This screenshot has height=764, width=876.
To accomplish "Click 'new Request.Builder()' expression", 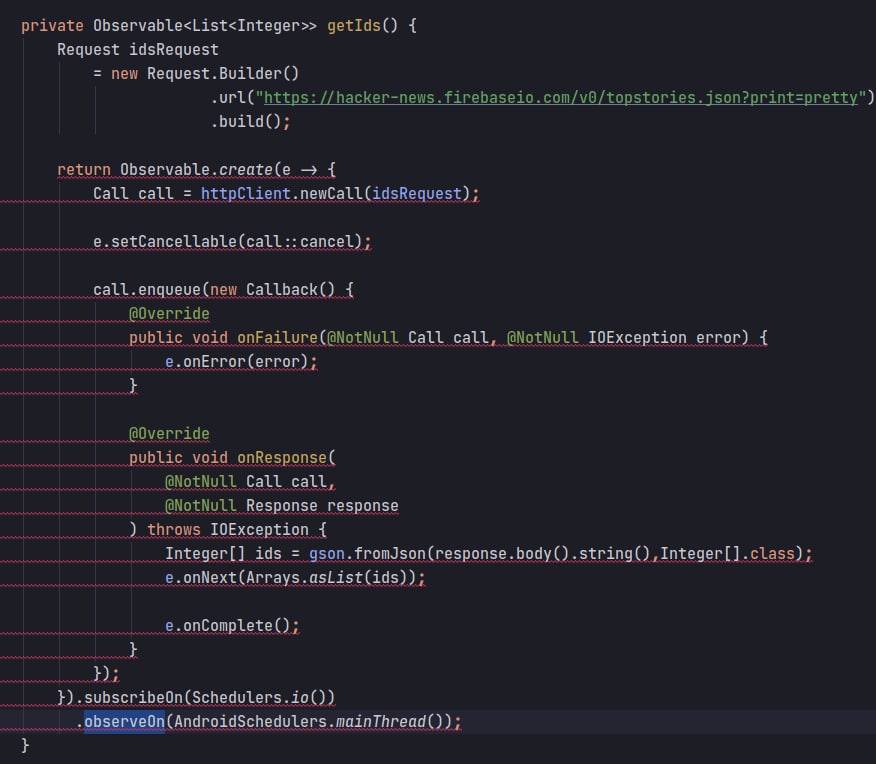I will 205,74.
